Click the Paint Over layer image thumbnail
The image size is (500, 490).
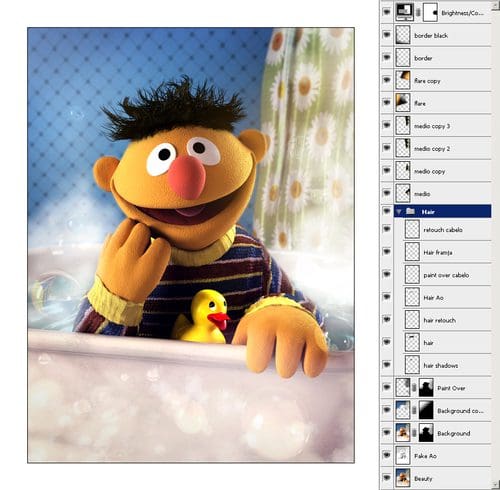403,387
